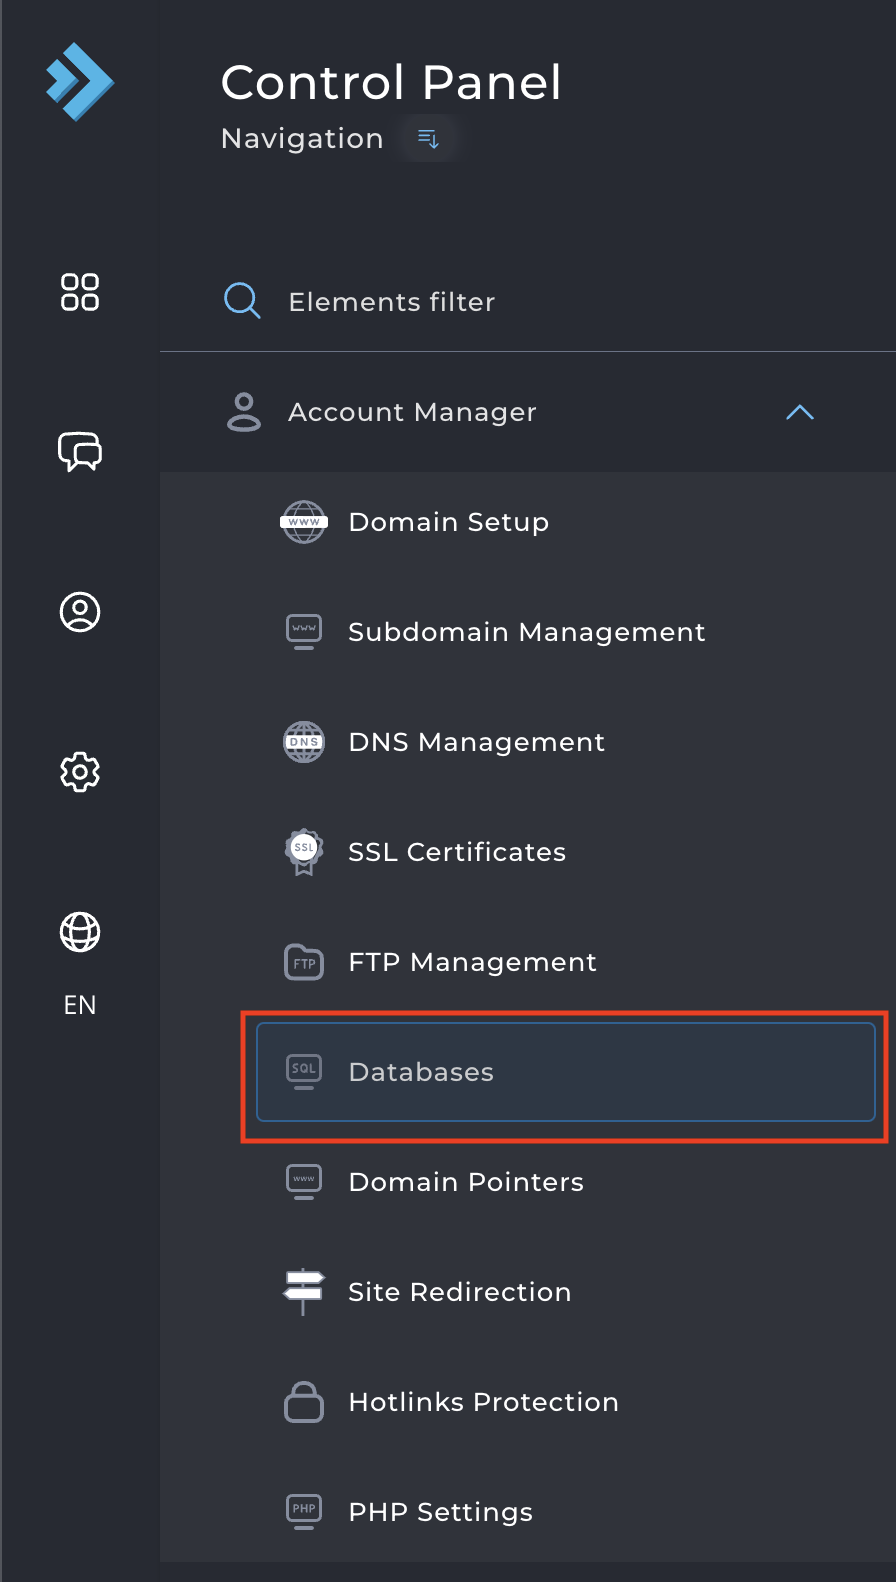
Task: Click the Hotlinks Protection padlock icon
Action: point(304,1402)
